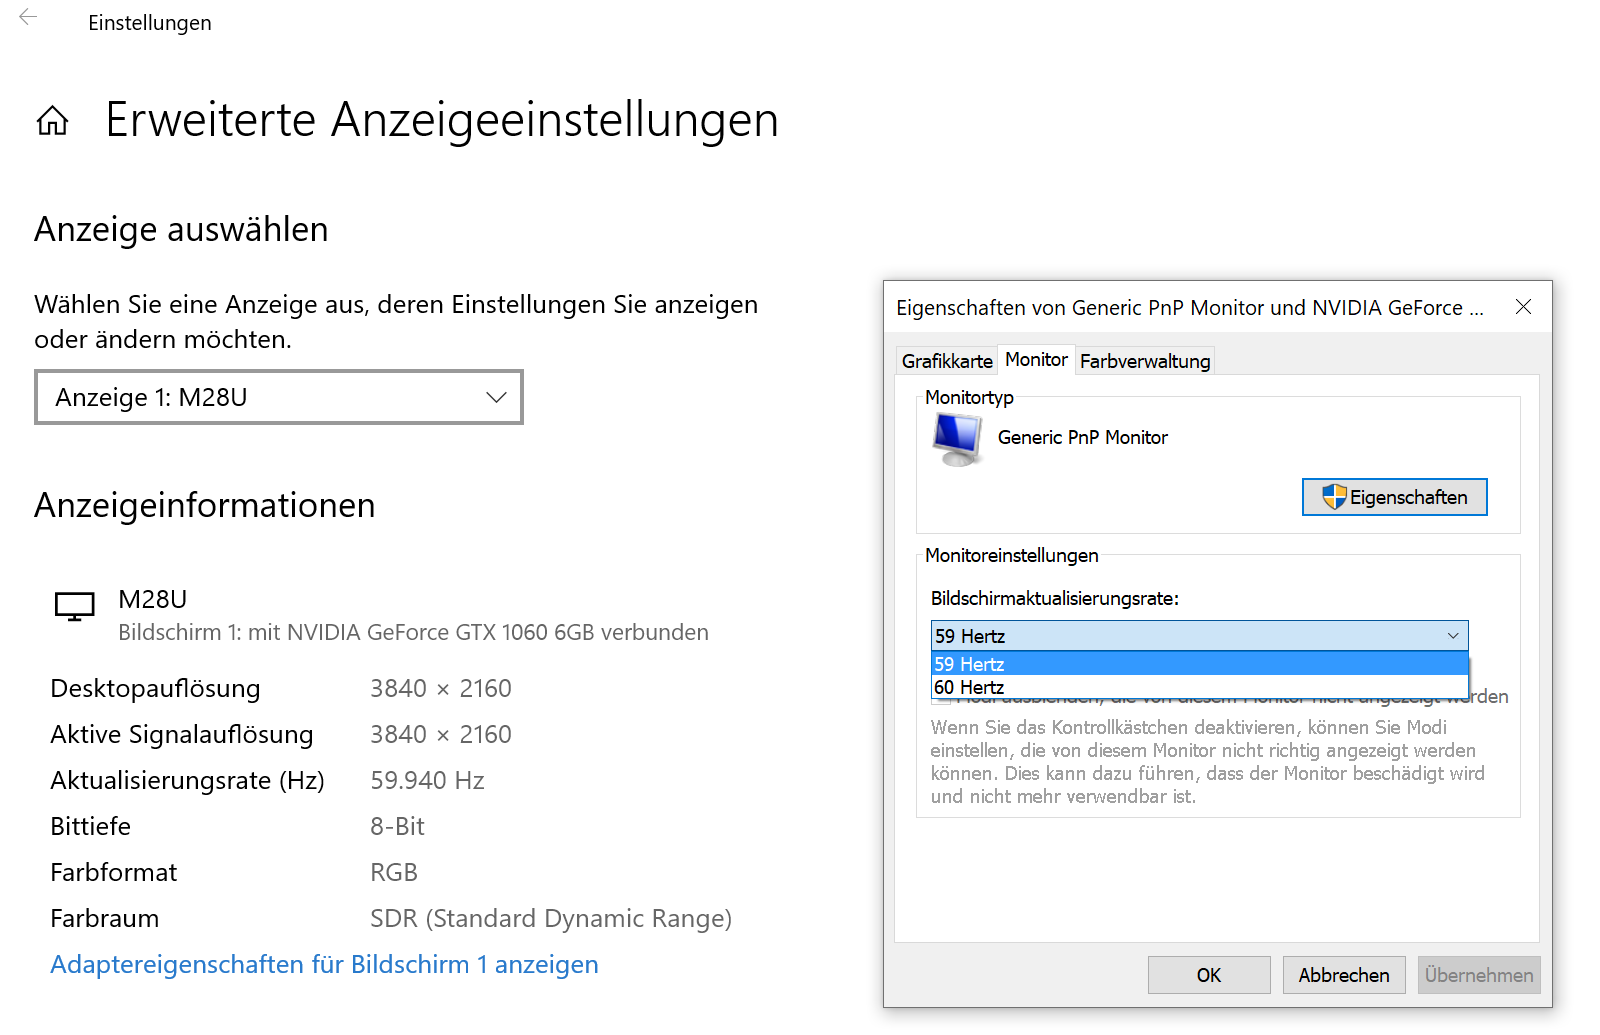The image size is (1600, 1035).
Task: Confirm with the OK button
Action: tap(1209, 975)
